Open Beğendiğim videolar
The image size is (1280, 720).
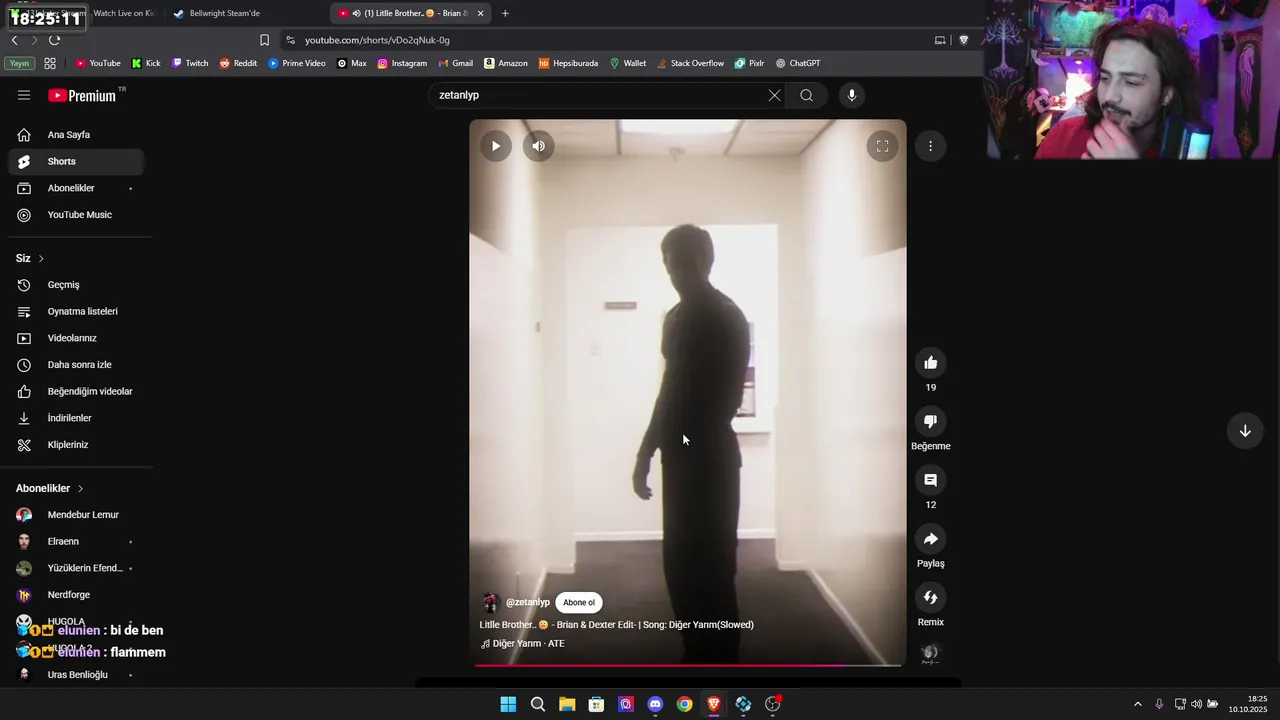[x=75, y=391]
